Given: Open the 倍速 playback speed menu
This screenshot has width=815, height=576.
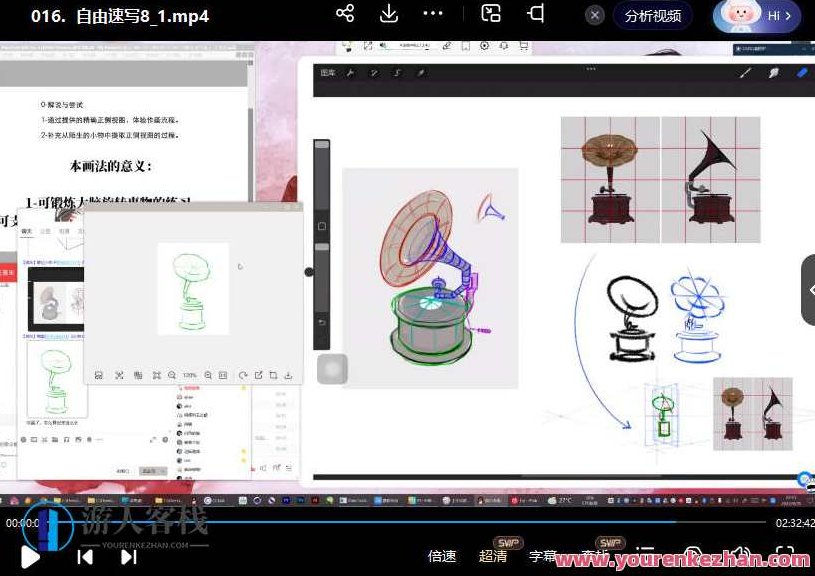Looking at the screenshot, I should tap(442, 556).
